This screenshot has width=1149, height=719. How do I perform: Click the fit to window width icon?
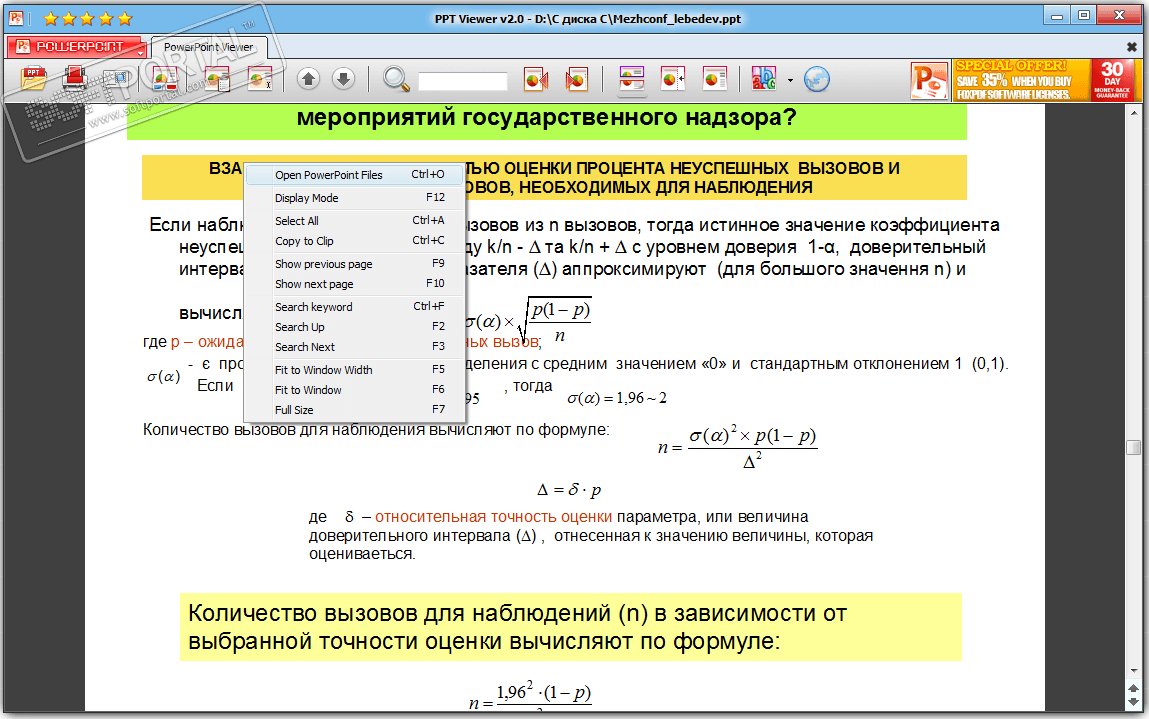(632, 78)
